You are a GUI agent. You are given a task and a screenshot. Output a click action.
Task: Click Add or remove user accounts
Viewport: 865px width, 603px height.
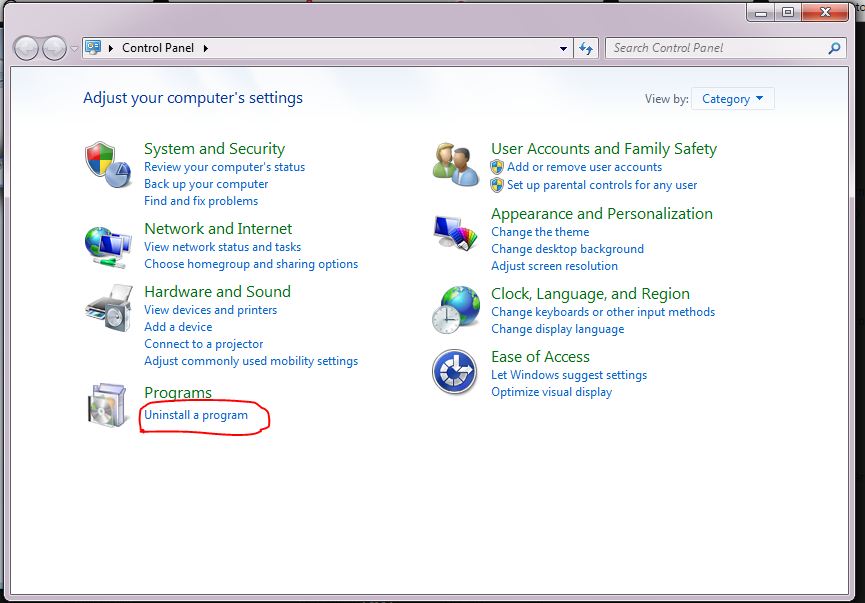[584, 167]
